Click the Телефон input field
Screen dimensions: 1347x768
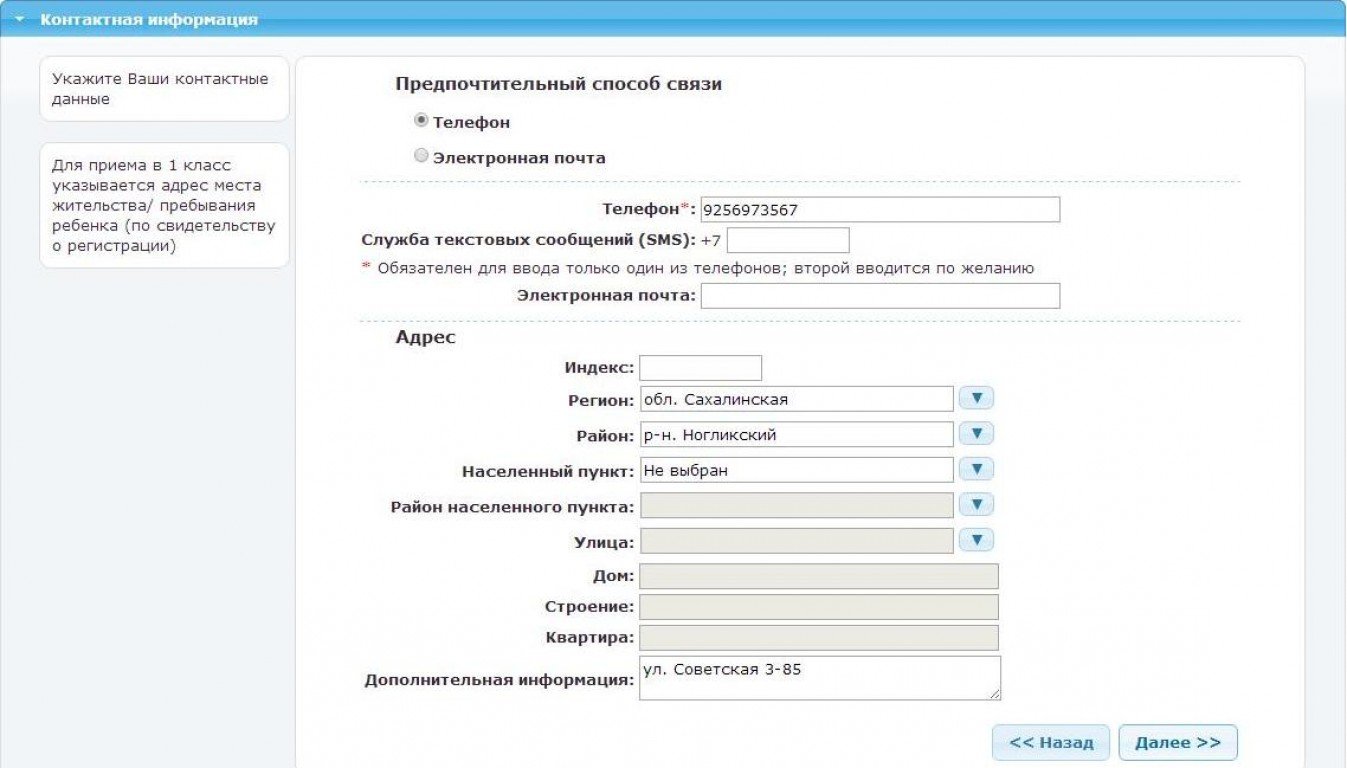[880, 210]
